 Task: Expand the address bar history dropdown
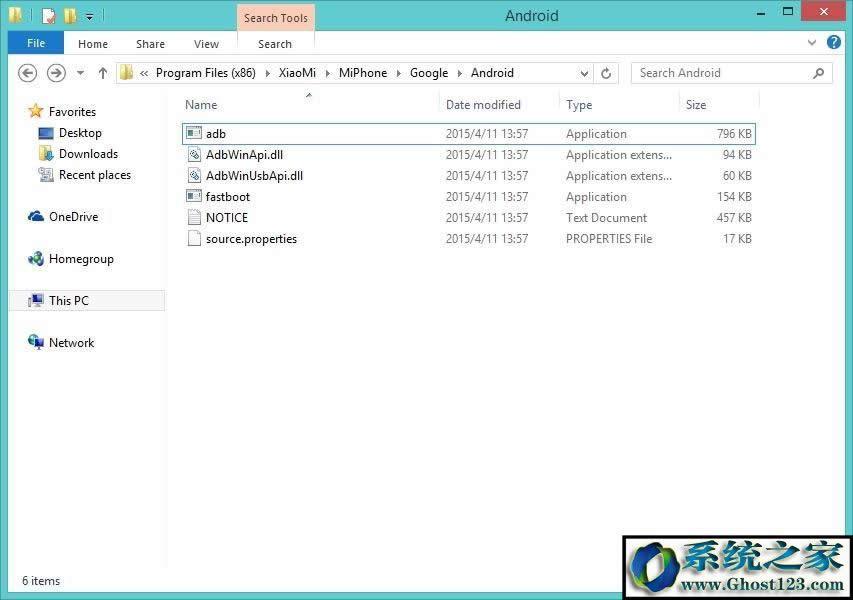(x=585, y=73)
